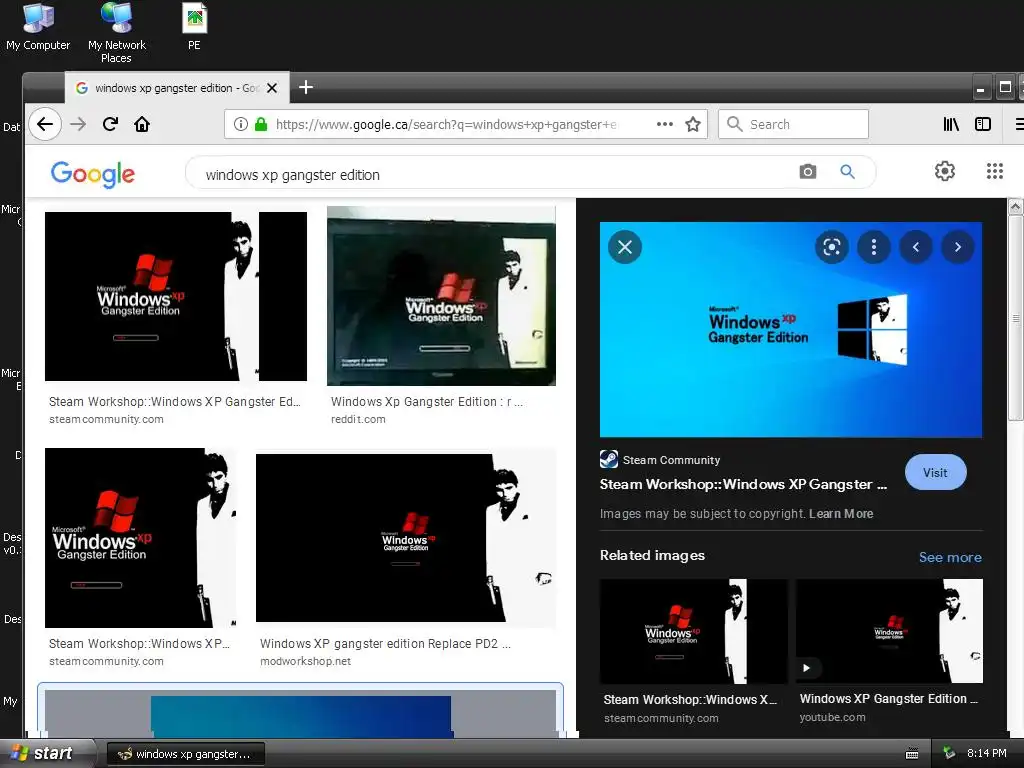1024x768 pixels.
Task: Click the Windows Xp Gangster Edition reddit caption
Action: [426, 402]
